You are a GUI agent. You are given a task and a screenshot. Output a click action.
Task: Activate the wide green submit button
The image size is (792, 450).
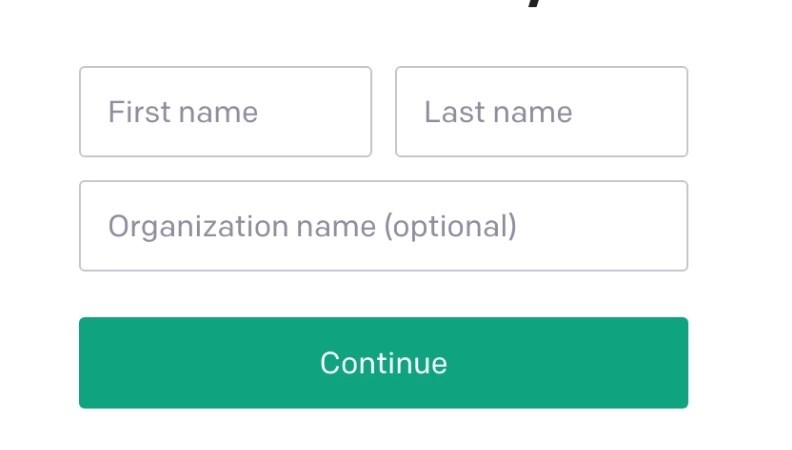click(x=383, y=363)
